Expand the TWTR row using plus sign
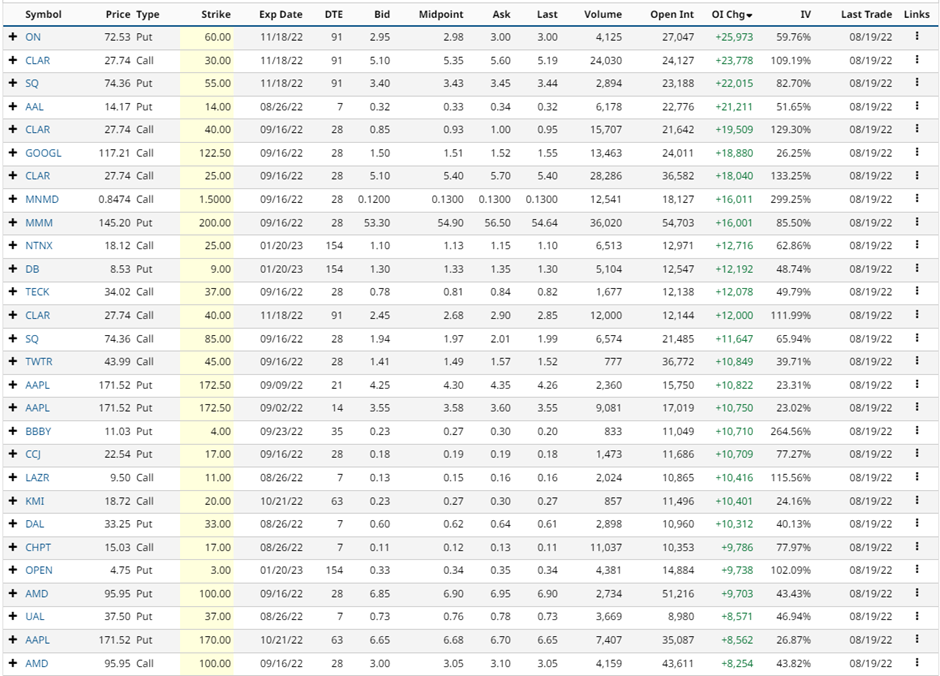940x676 pixels. 13,361
